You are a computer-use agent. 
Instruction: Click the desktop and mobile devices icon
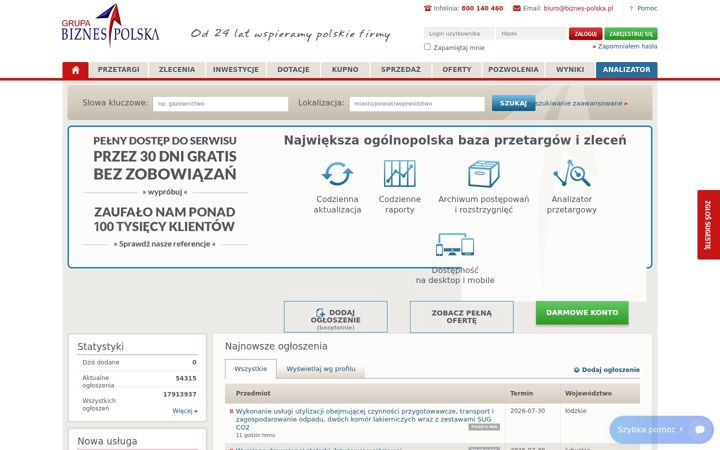(x=455, y=244)
